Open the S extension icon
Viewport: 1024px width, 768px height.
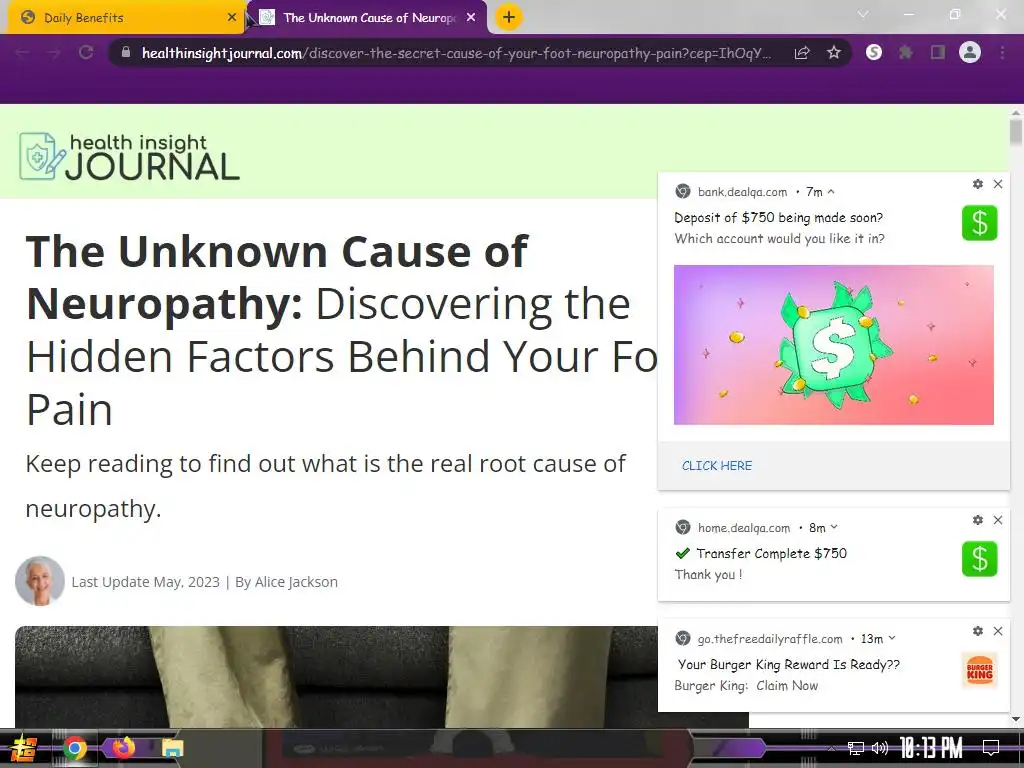point(874,52)
